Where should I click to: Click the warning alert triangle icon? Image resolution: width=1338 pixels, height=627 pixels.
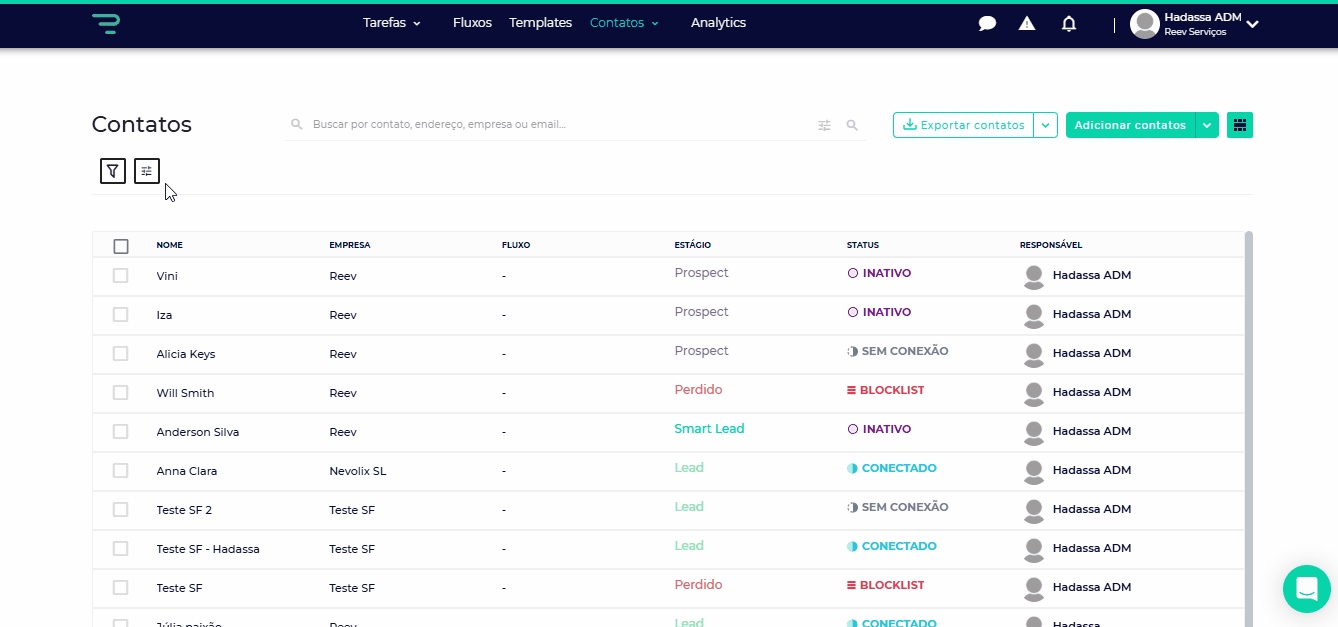tap(1027, 24)
